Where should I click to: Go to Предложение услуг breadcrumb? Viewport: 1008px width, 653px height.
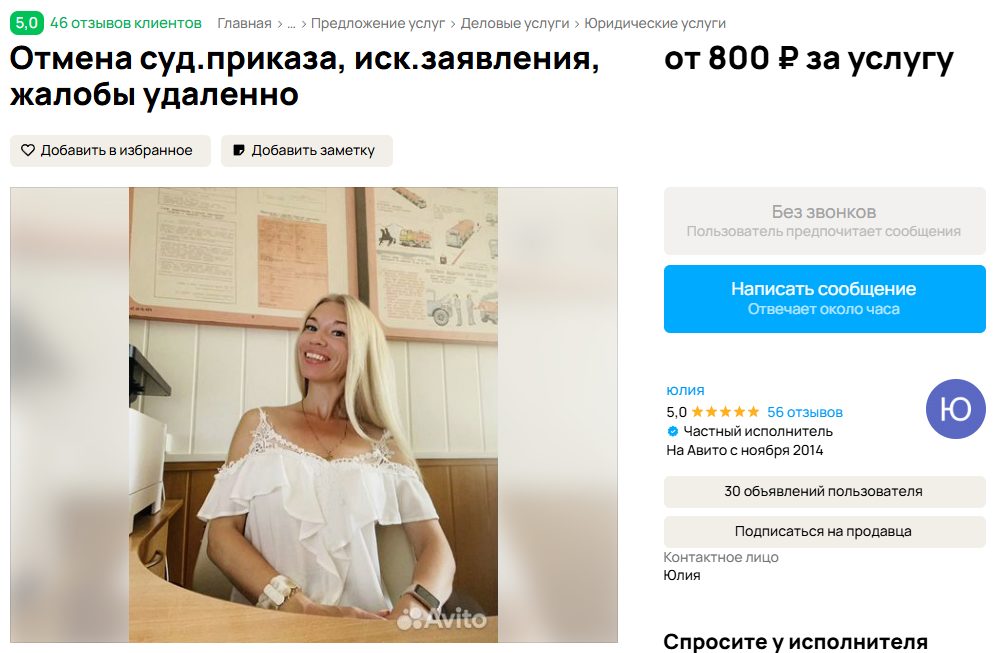(x=378, y=24)
